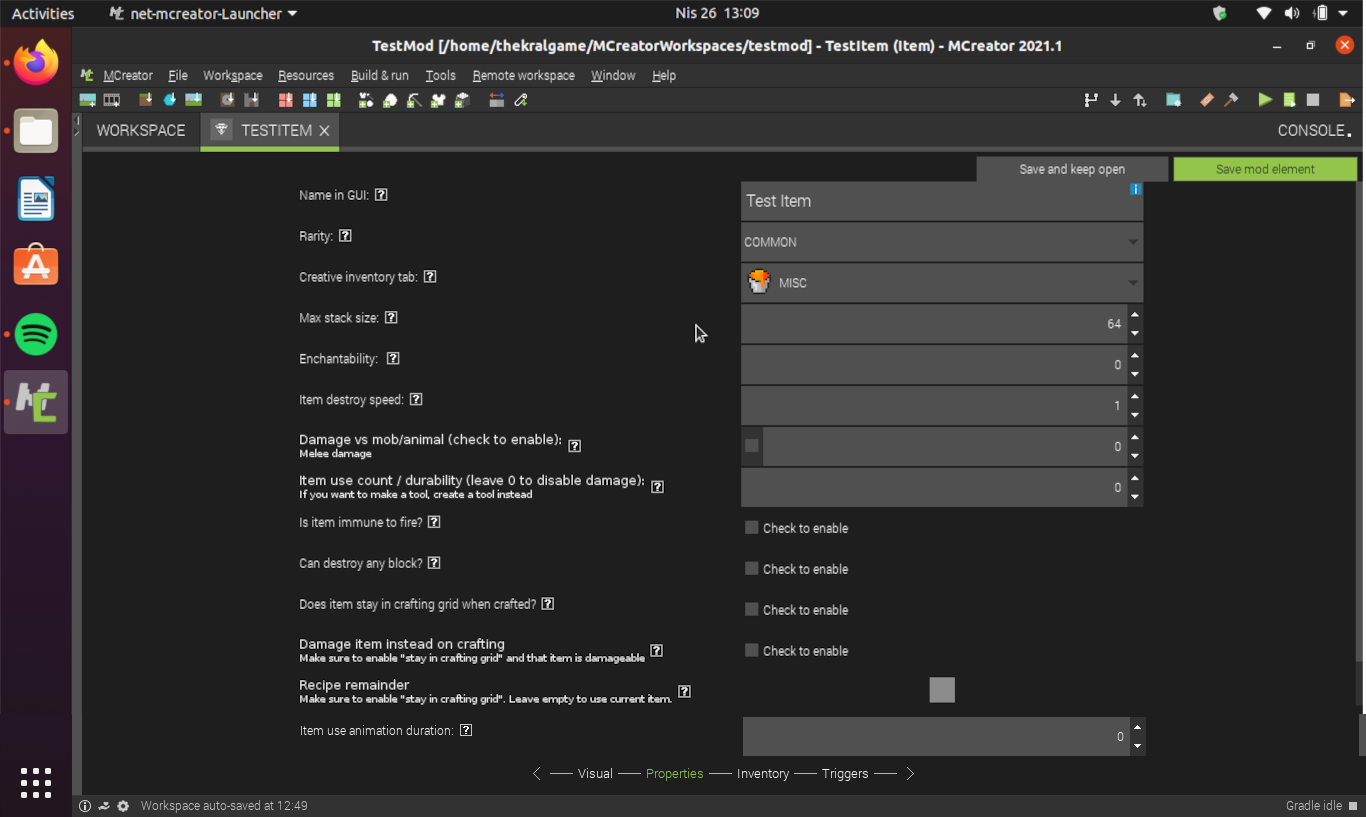Enable damage vs mob/animal checkbox
The image size is (1366, 817).
coord(752,446)
